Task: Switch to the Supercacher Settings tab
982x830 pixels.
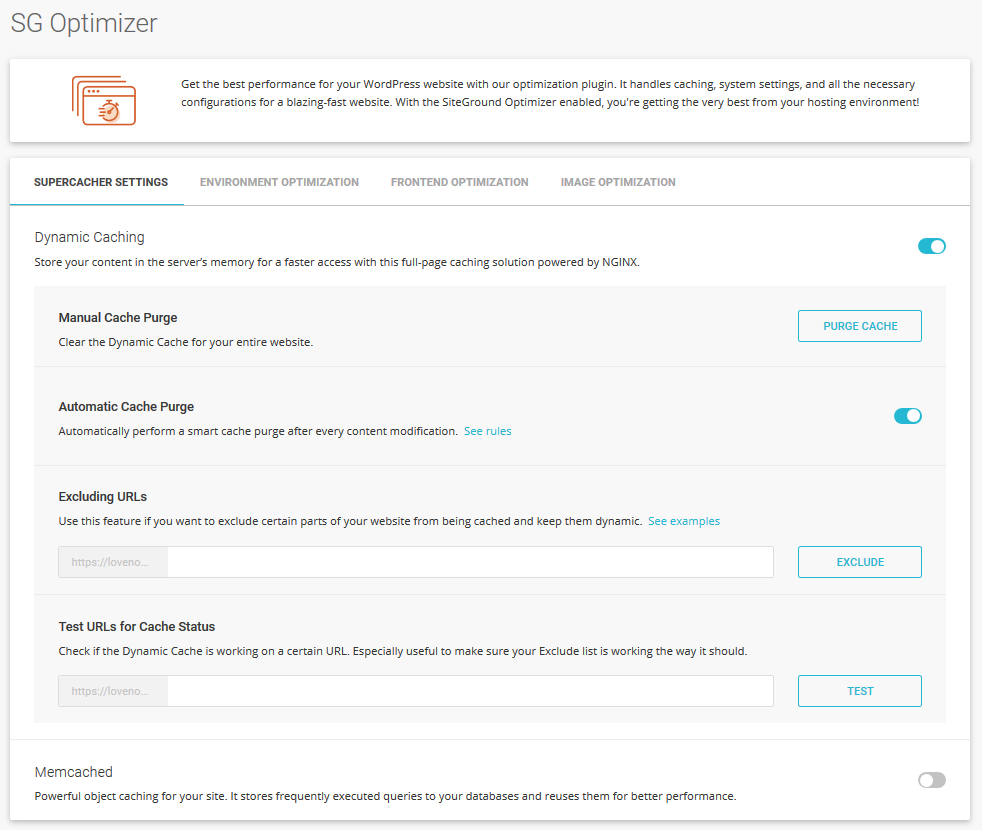Action: point(101,182)
